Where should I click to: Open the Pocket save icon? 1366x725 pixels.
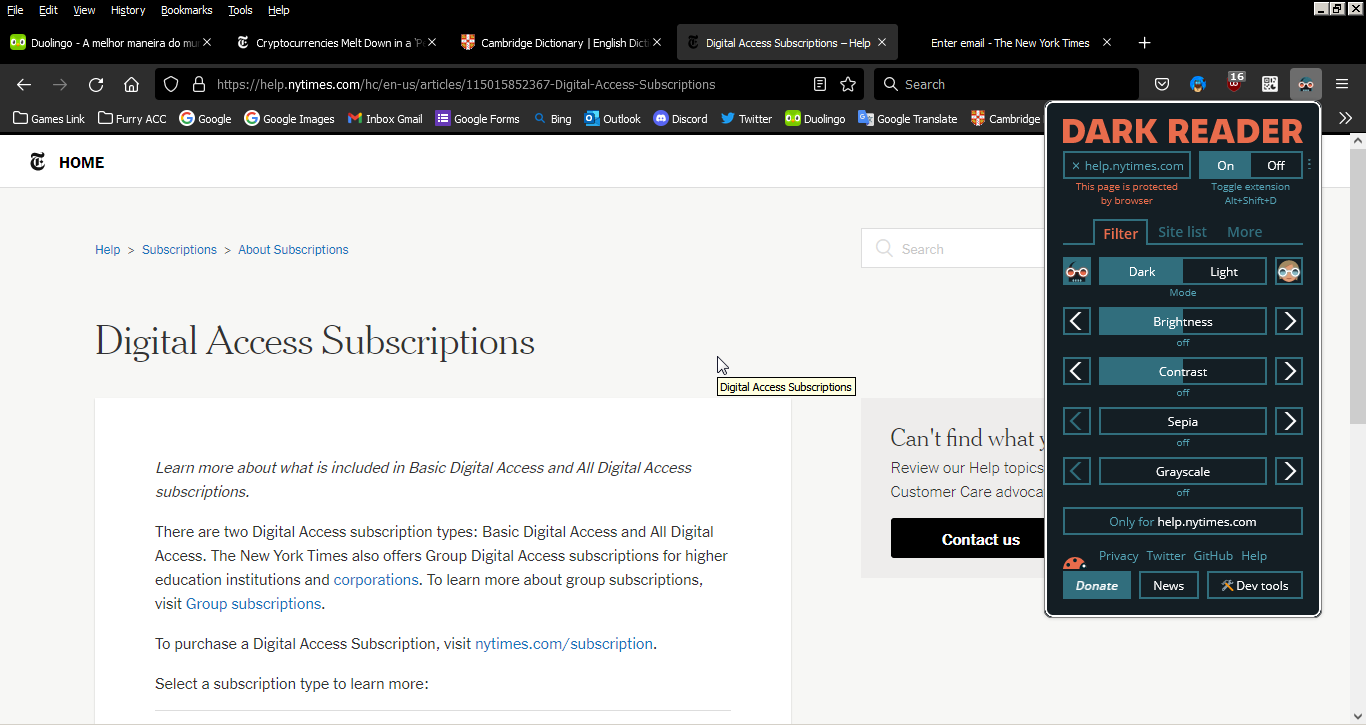click(1162, 85)
